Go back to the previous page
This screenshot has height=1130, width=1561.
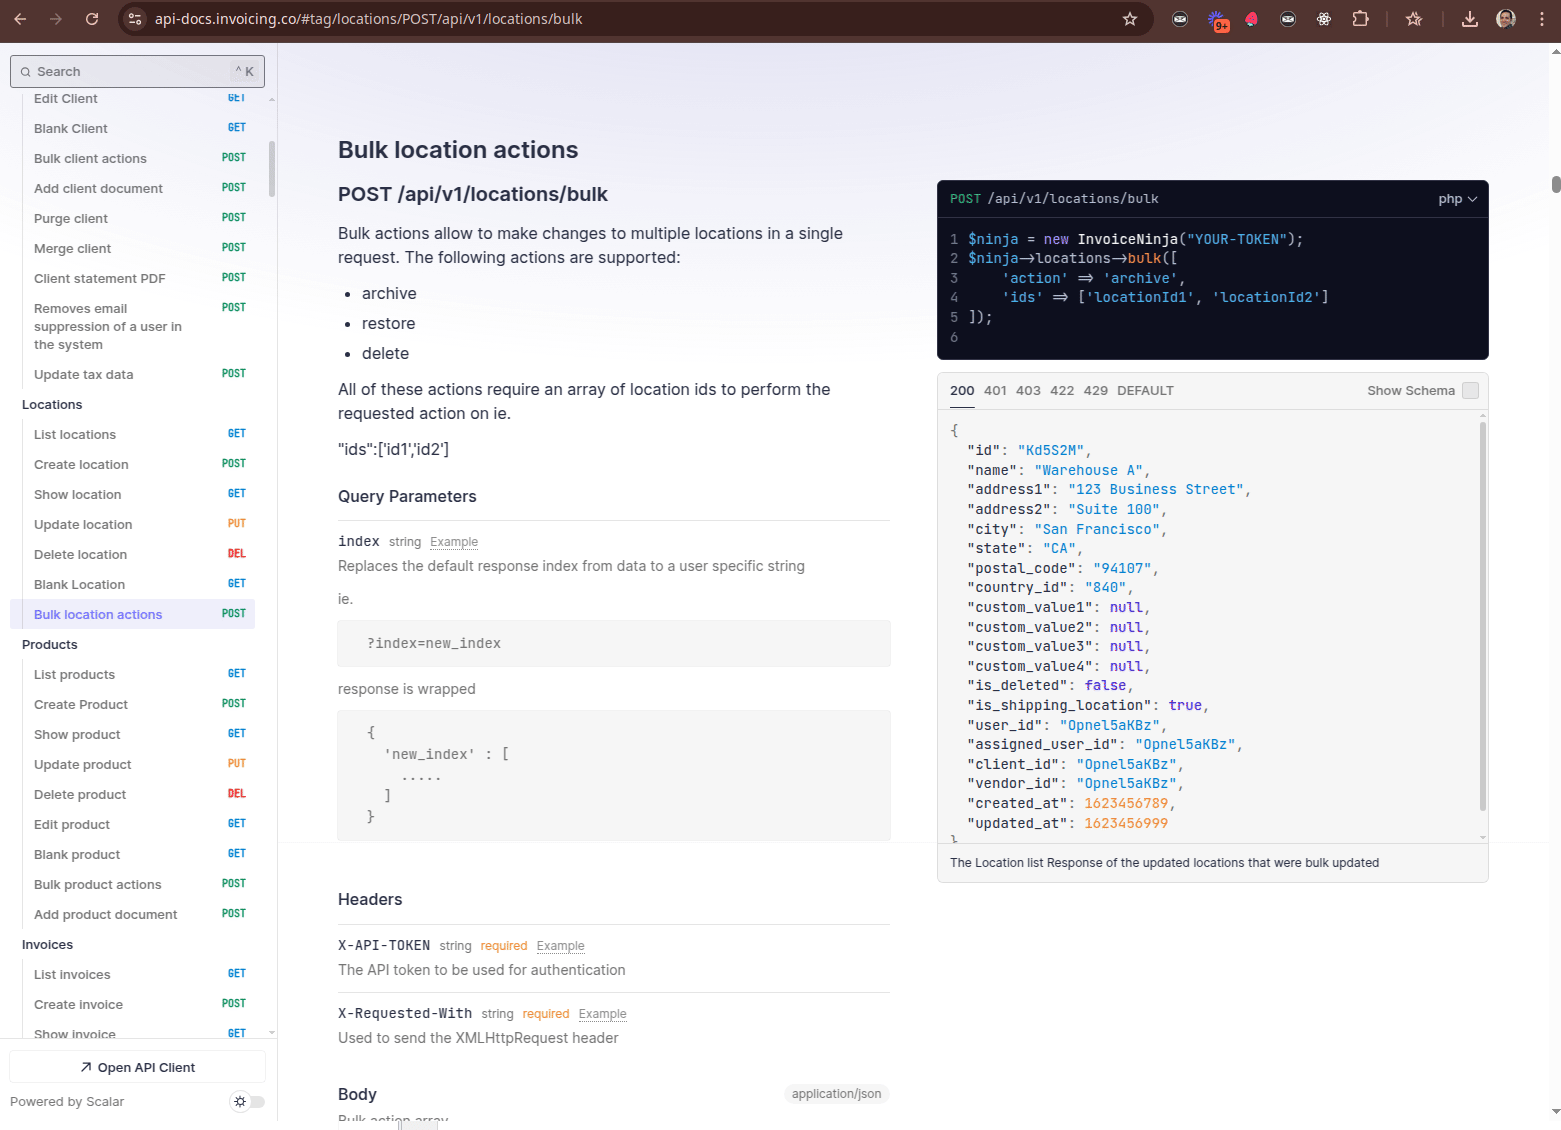point(20,19)
